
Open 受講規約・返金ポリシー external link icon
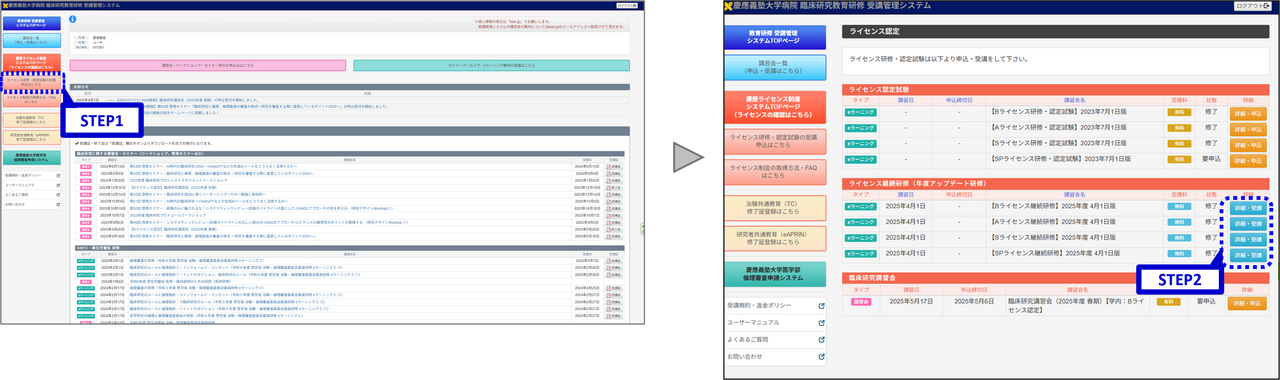point(821,307)
